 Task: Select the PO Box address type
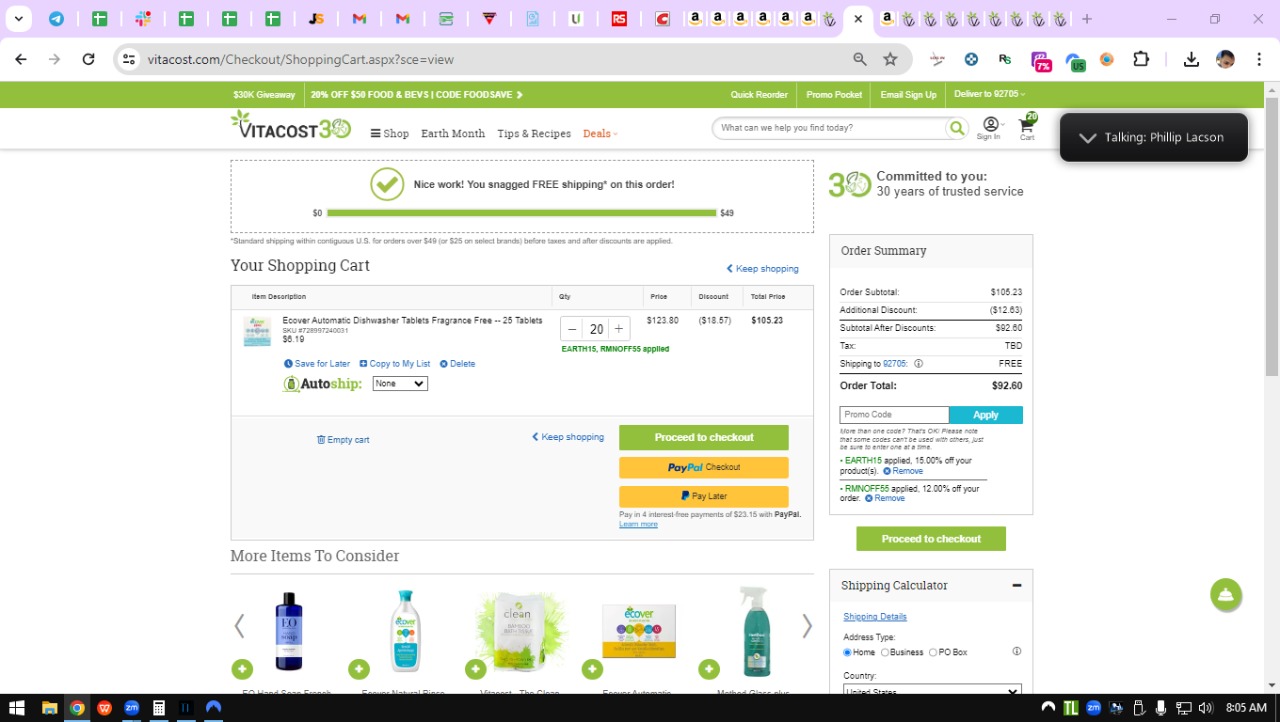point(933,653)
